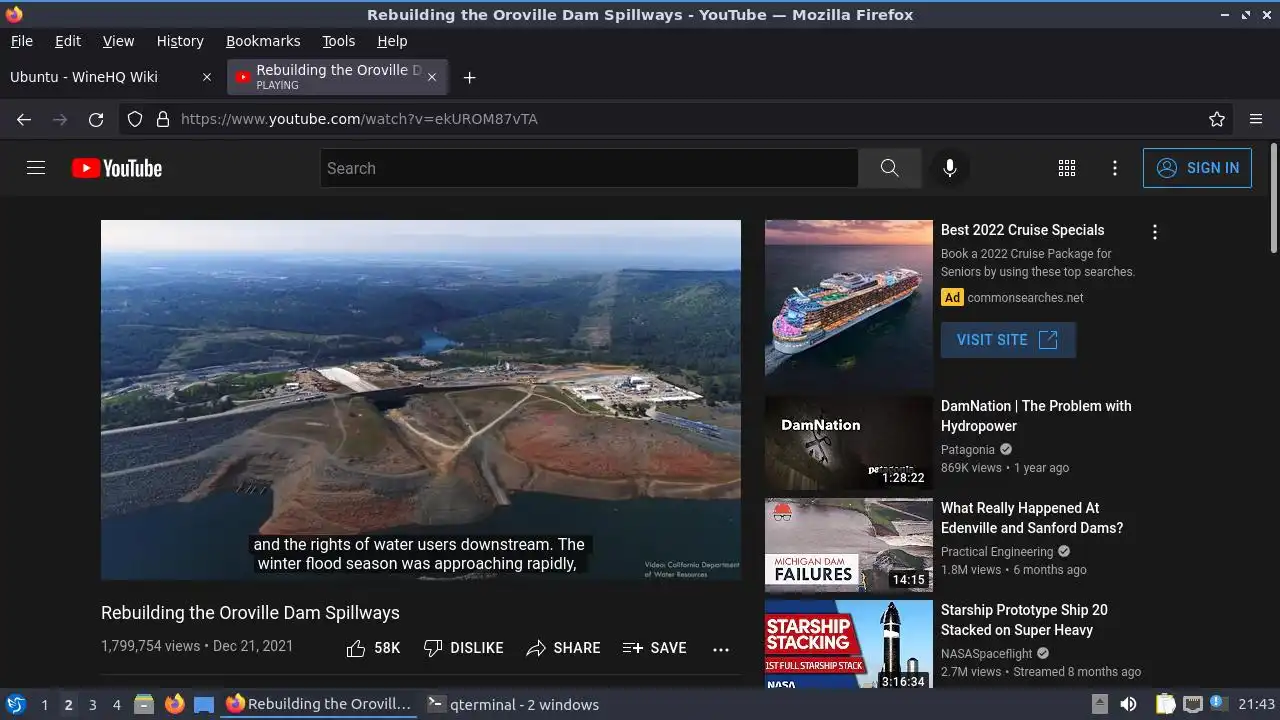
Task: Click SAVE to add to playlist
Action: (x=654, y=648)
